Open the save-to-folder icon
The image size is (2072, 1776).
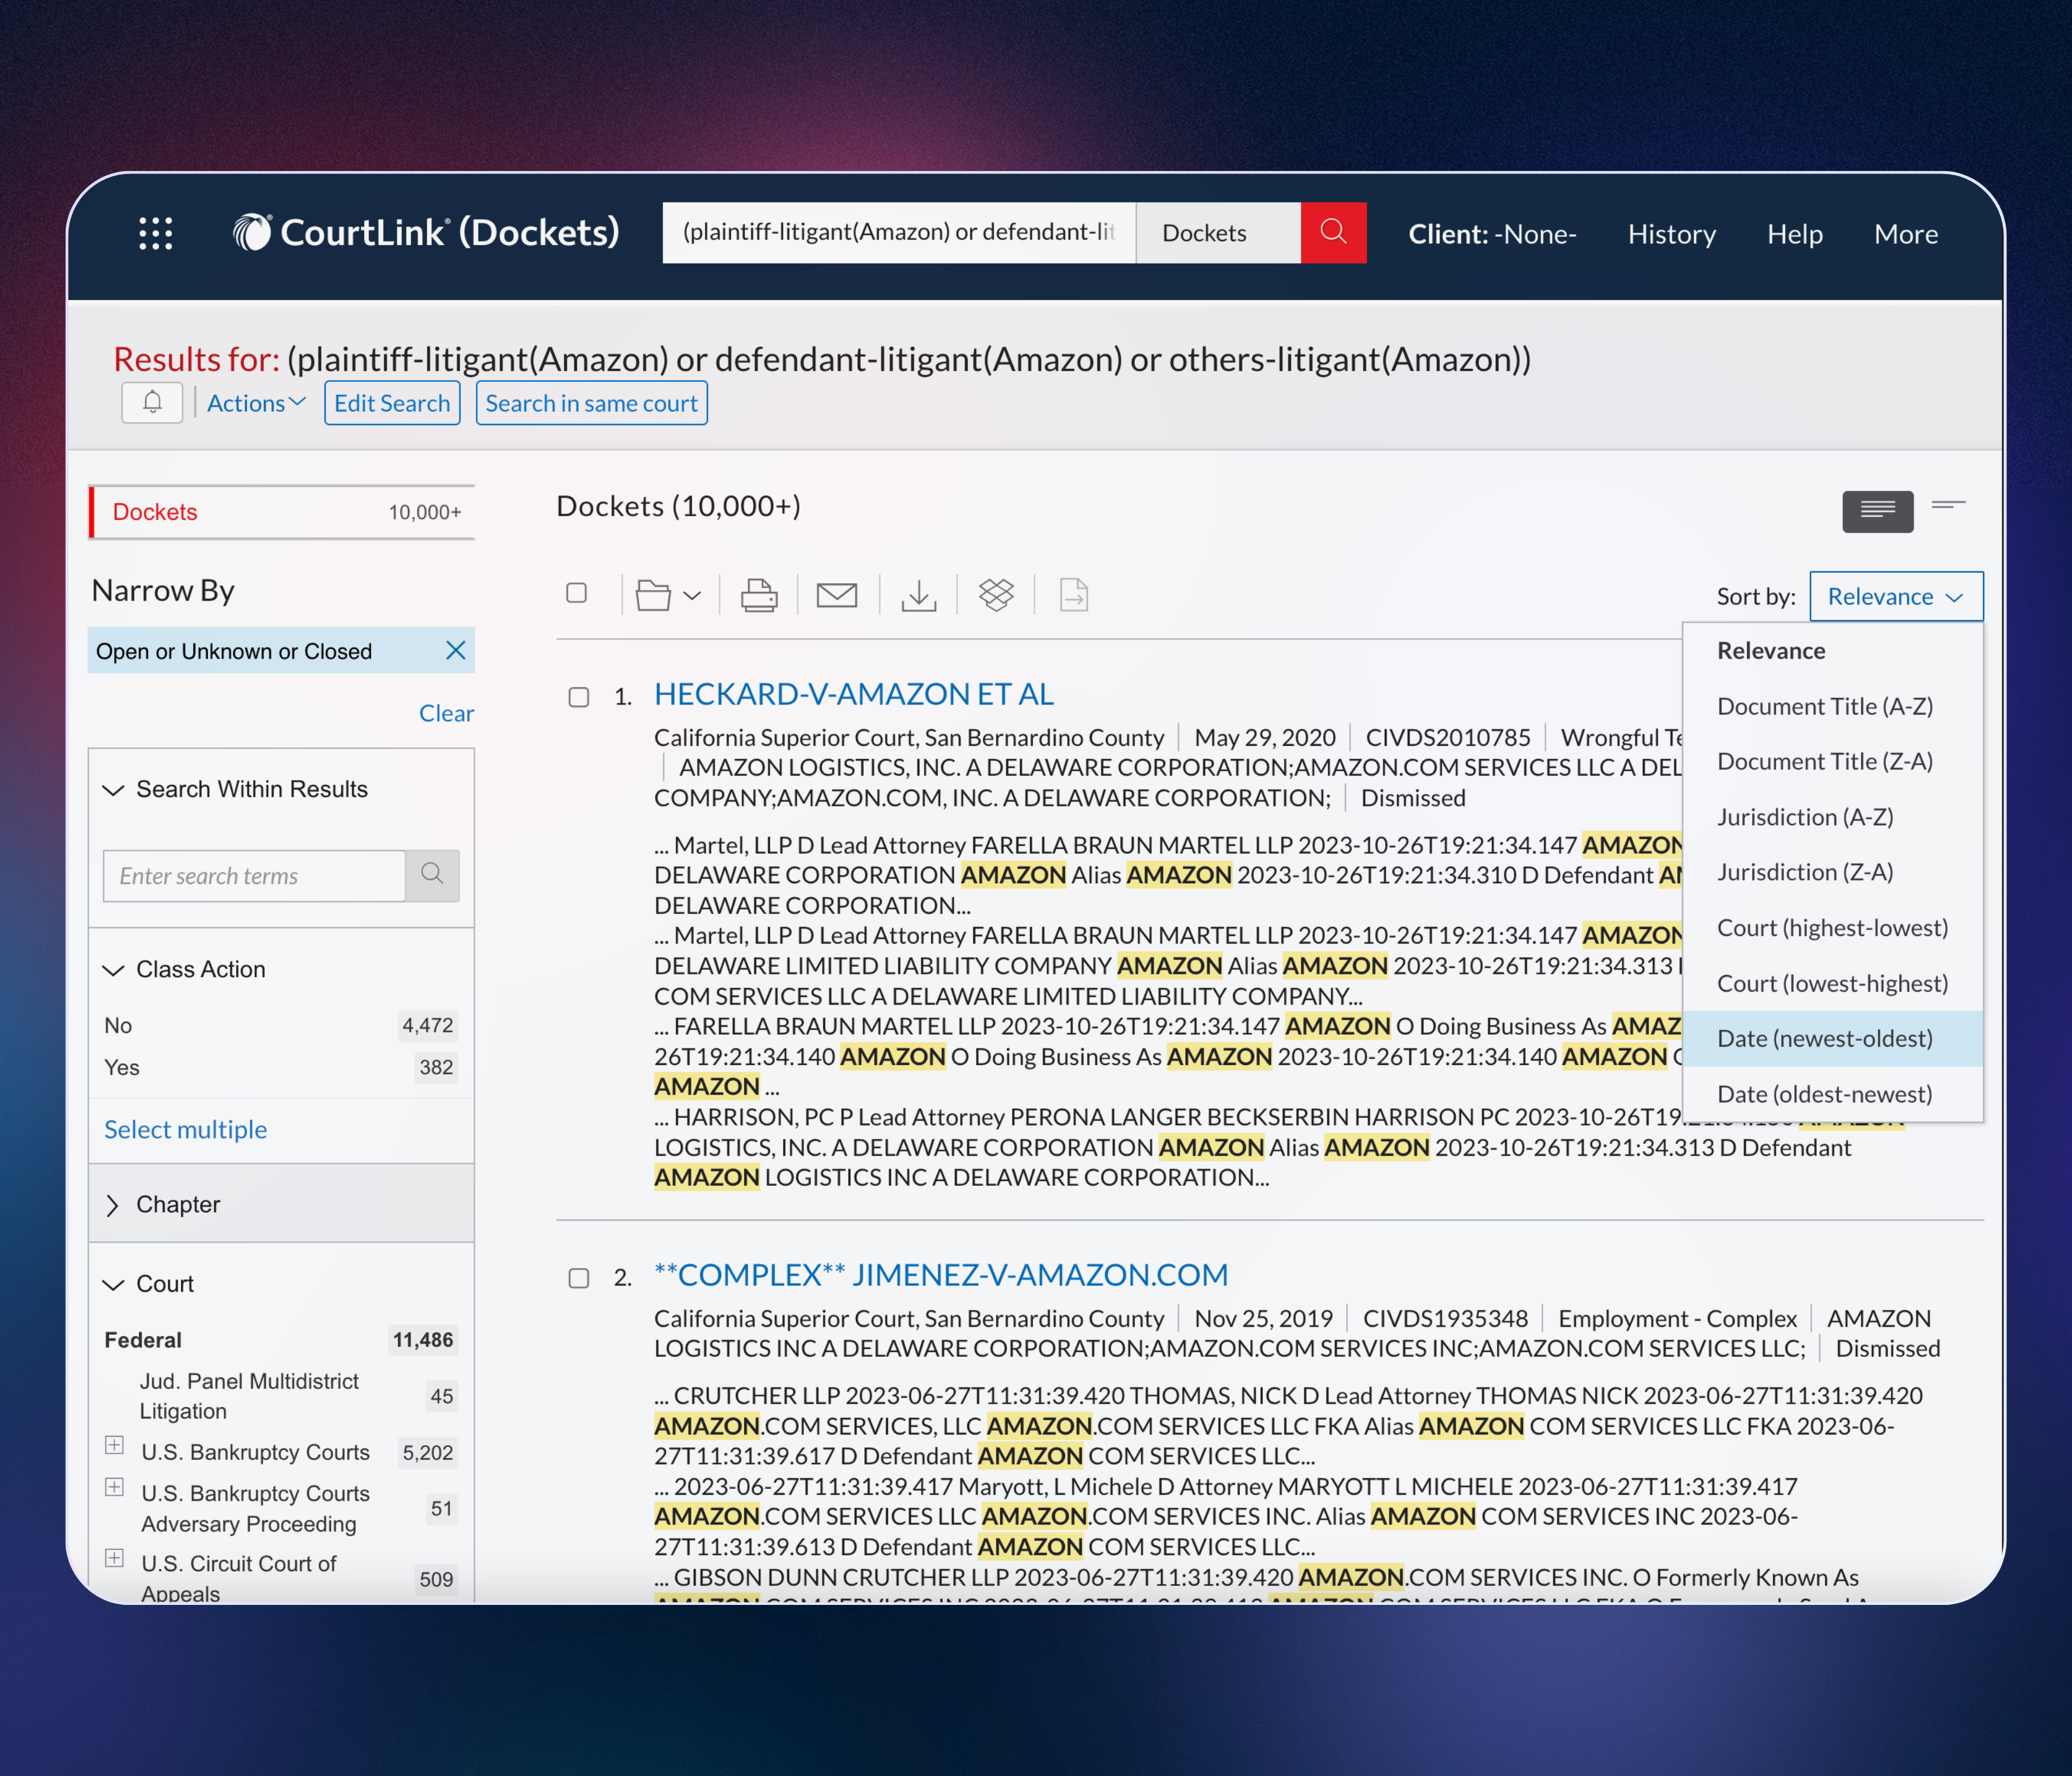(x=653, y=595)
